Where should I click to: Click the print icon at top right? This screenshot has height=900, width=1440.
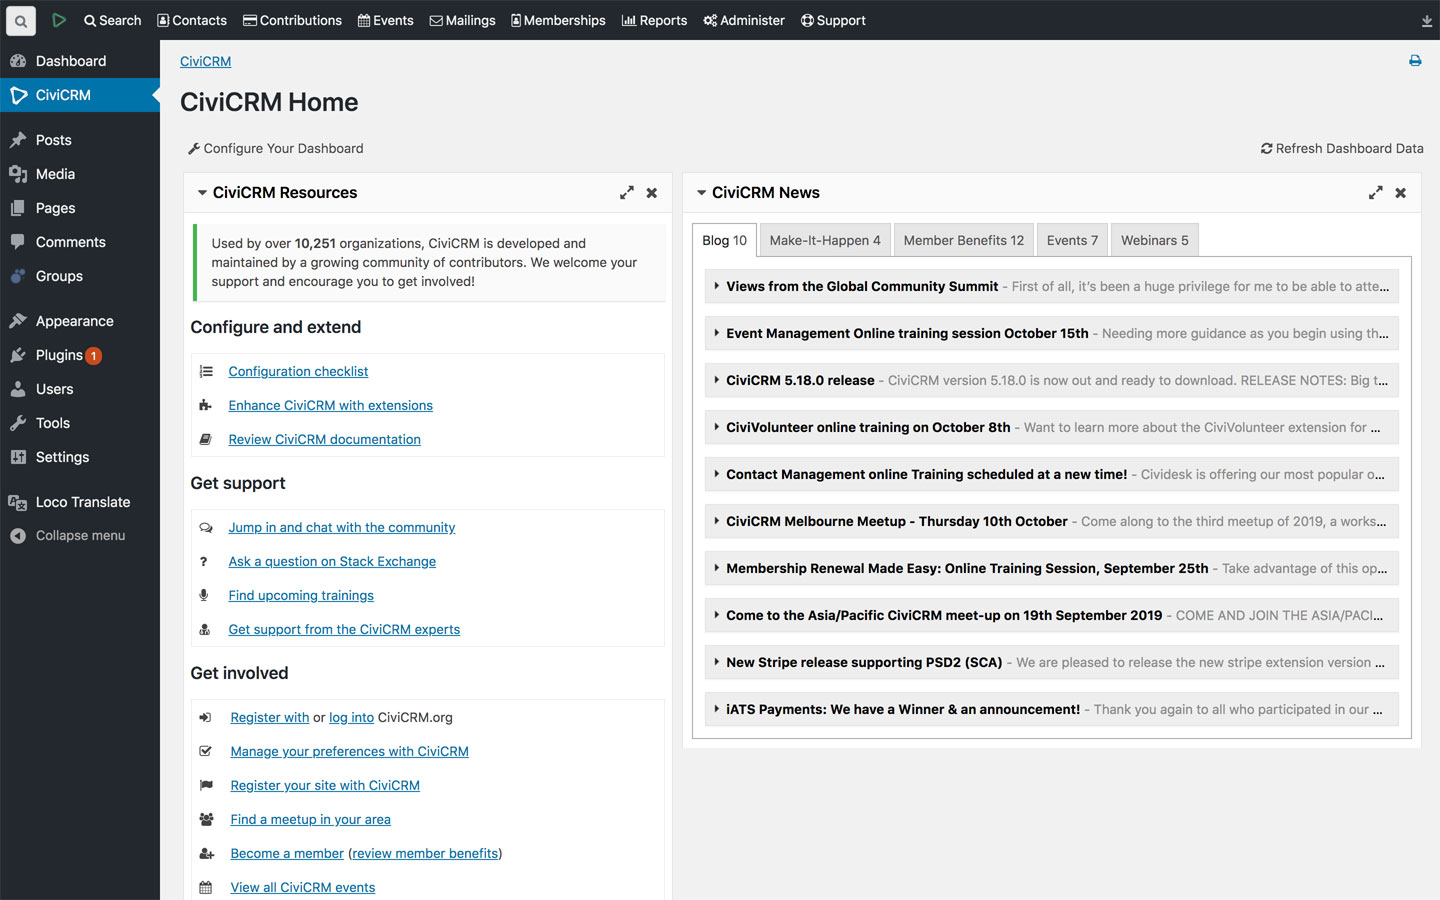(1415, 61)
